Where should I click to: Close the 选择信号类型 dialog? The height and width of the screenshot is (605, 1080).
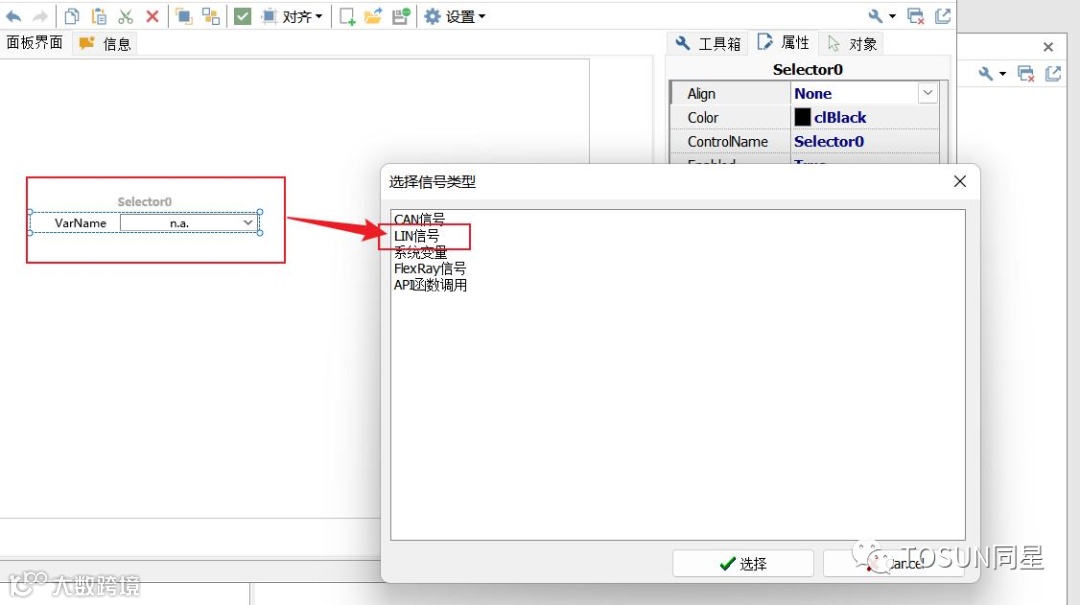pos(959,181)
